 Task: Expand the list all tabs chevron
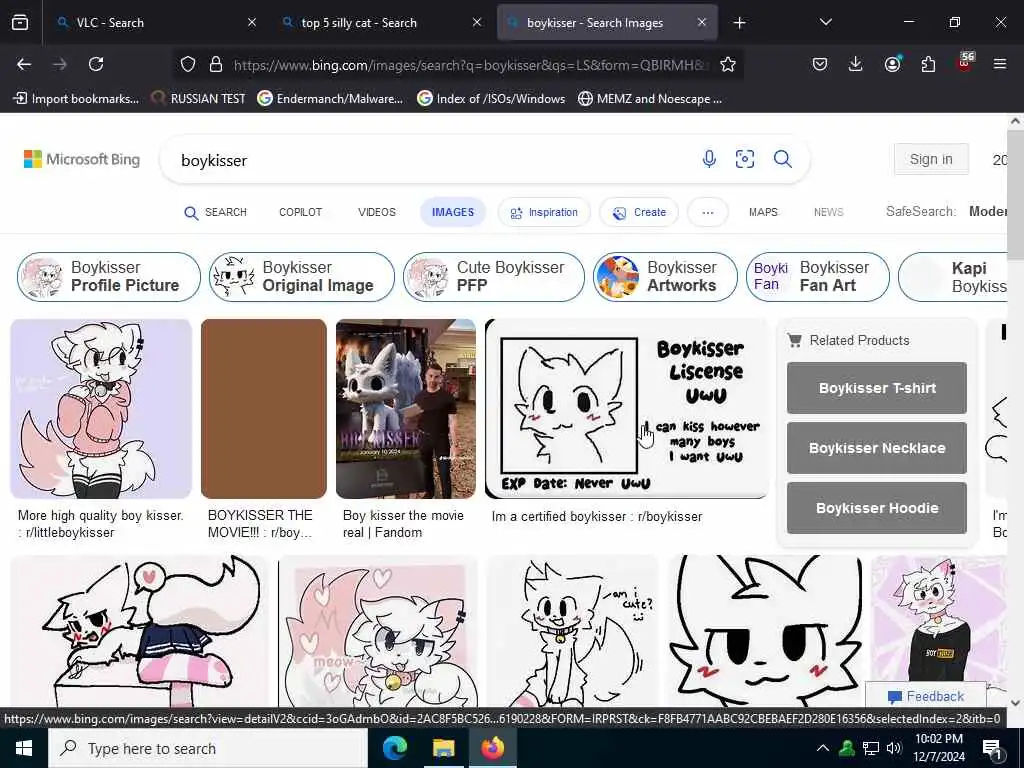[825, 22]
